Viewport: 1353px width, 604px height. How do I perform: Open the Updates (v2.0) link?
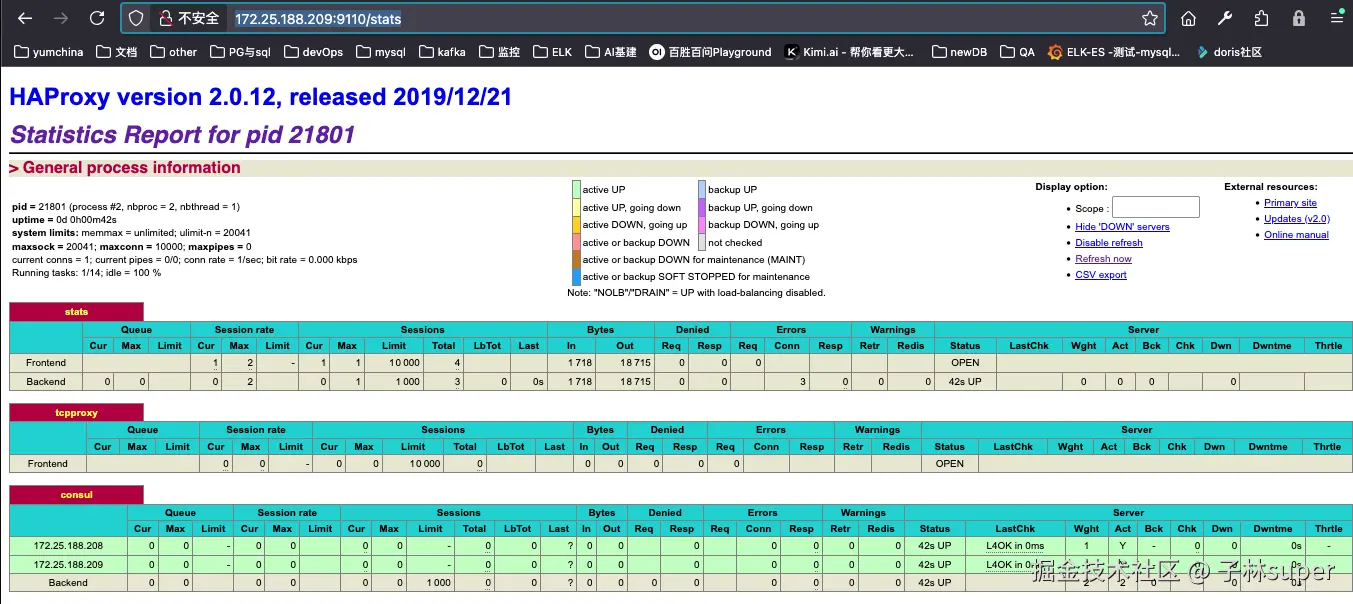1297,219
